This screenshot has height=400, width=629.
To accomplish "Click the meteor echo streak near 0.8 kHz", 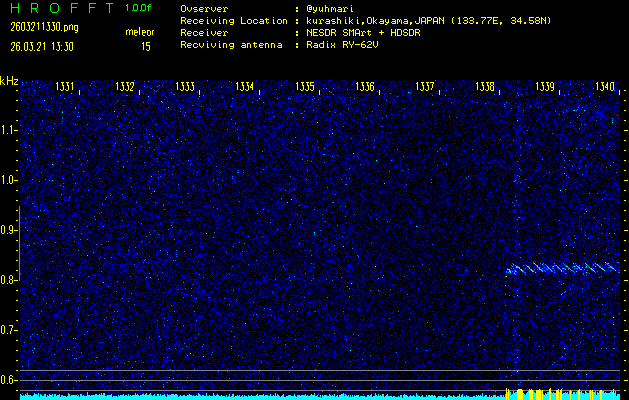I will 562,268.
